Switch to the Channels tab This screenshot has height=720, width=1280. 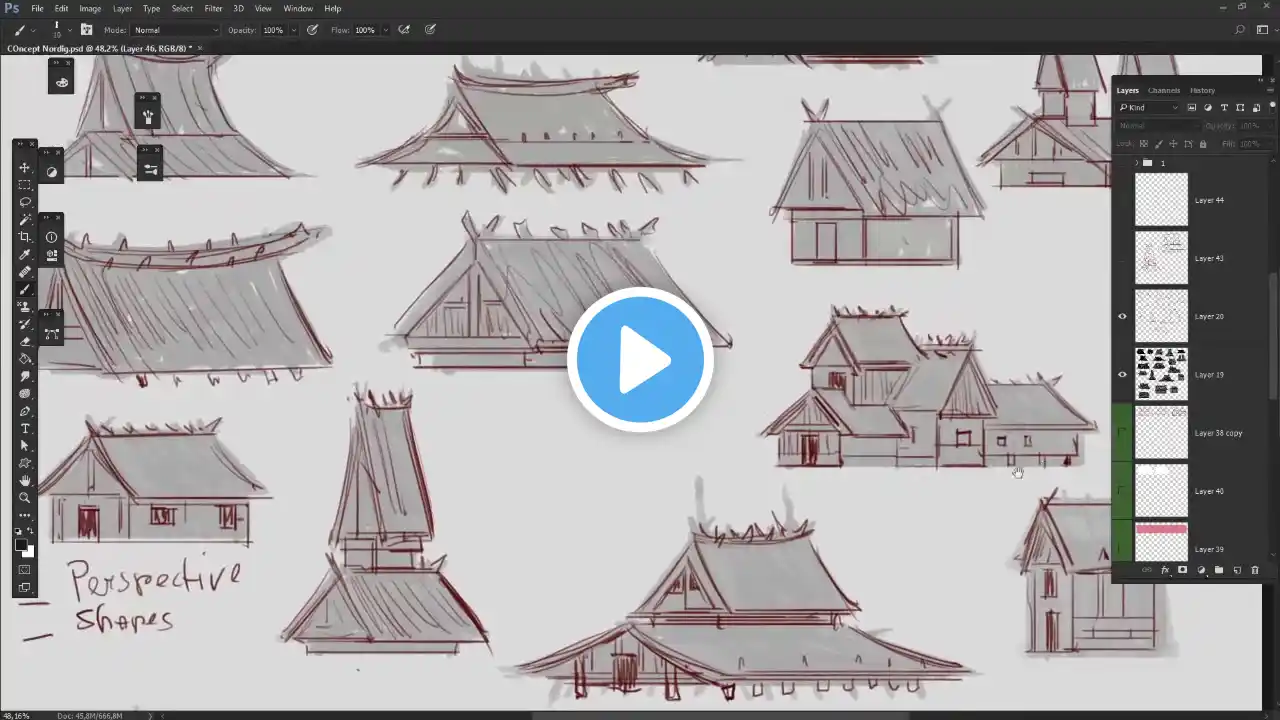coord(1164,90)
